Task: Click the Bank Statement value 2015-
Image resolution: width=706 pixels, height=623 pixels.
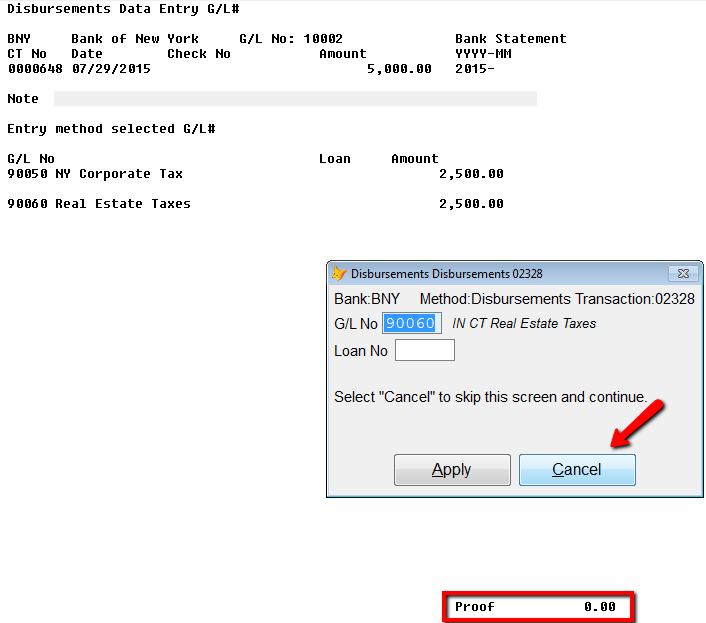Action: click(x=475, y=69)
